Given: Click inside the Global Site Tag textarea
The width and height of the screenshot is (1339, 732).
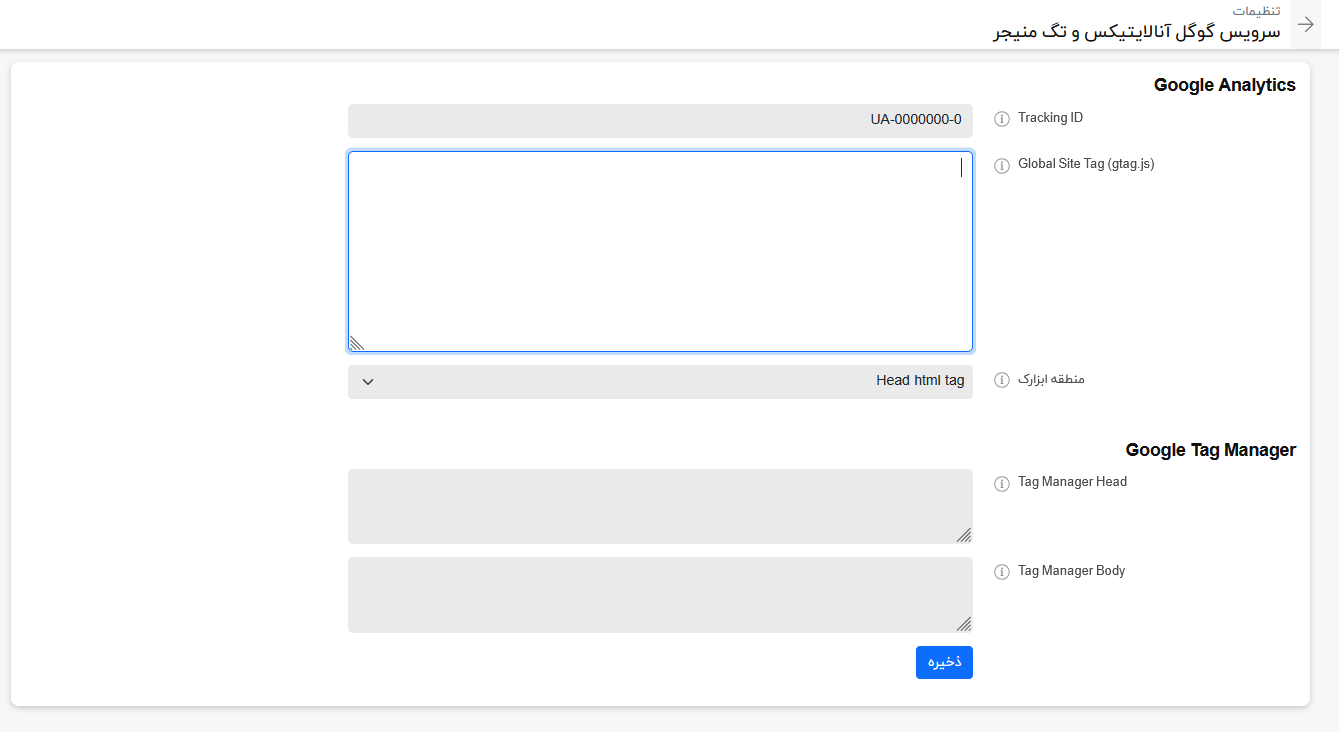Looking at the screenshot, I should tap(660, 251).
